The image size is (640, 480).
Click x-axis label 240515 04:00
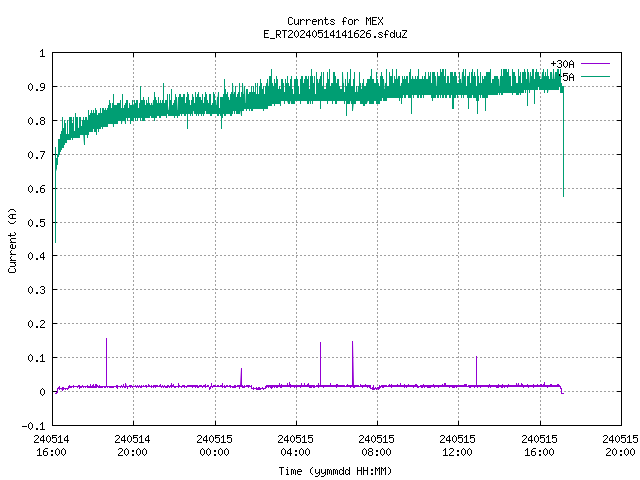coord(296,446)
